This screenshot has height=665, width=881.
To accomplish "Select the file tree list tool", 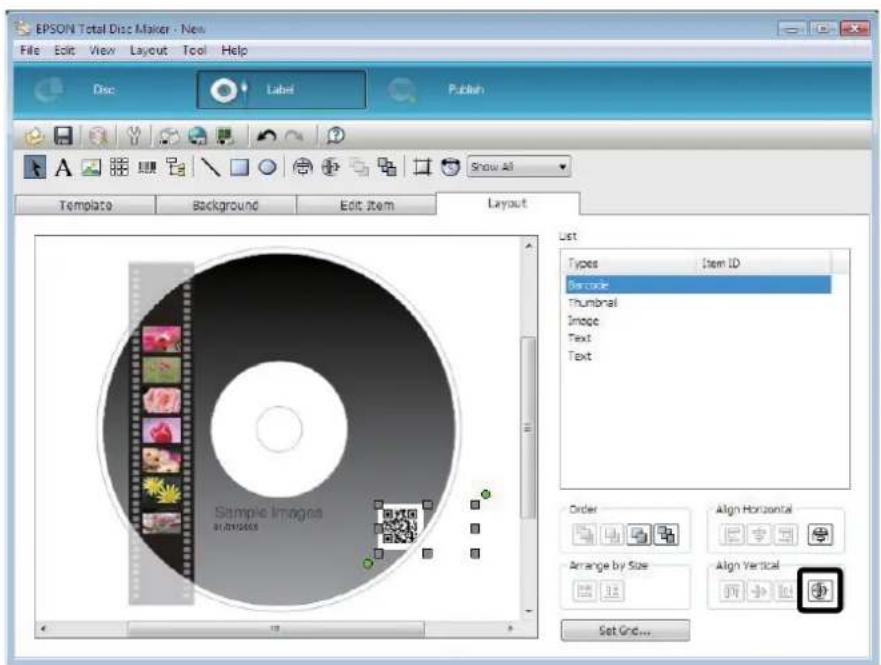I will pyautogui.click(x=176, y=167).
